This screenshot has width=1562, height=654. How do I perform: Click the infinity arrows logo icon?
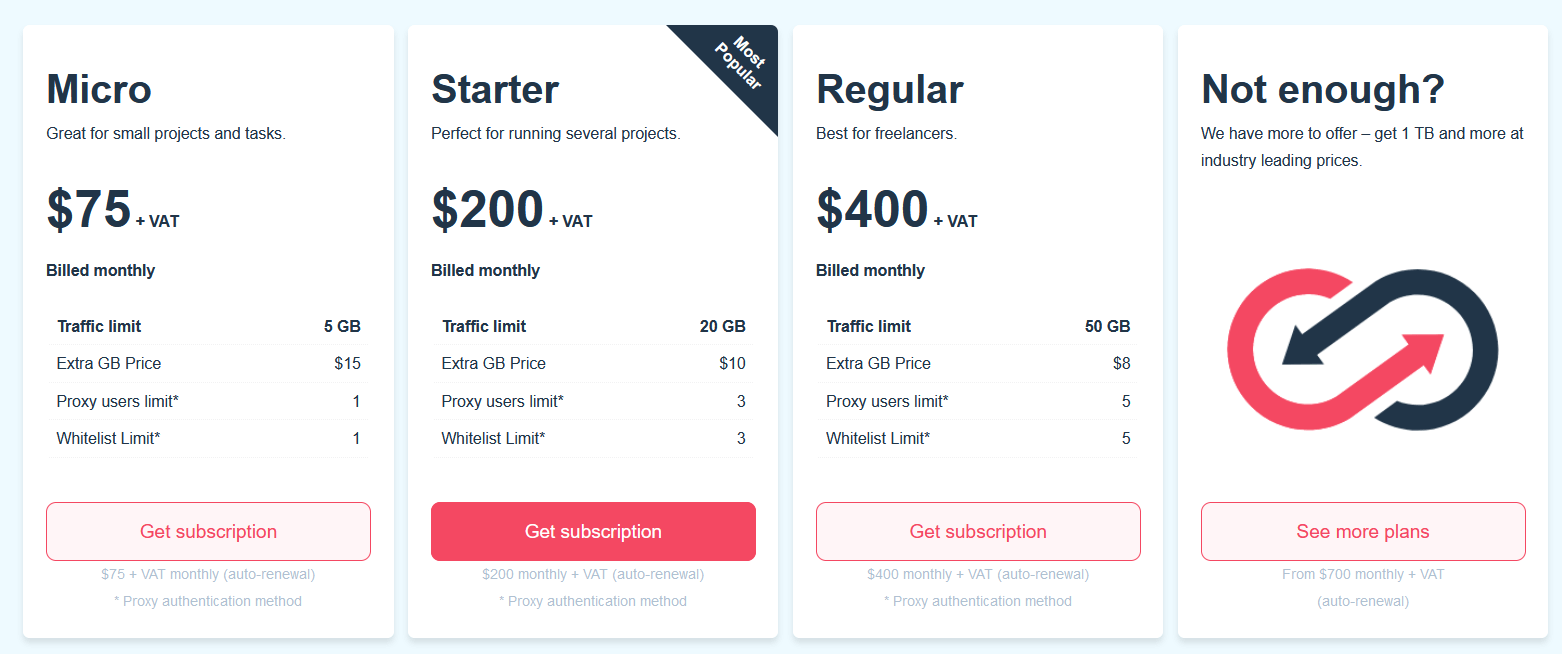1362,350
